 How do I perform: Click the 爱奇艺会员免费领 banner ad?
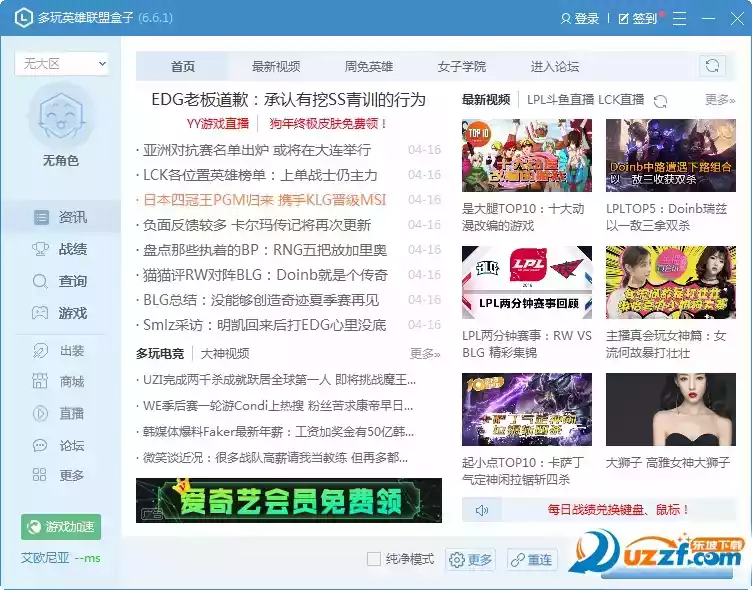click(289, 500)
